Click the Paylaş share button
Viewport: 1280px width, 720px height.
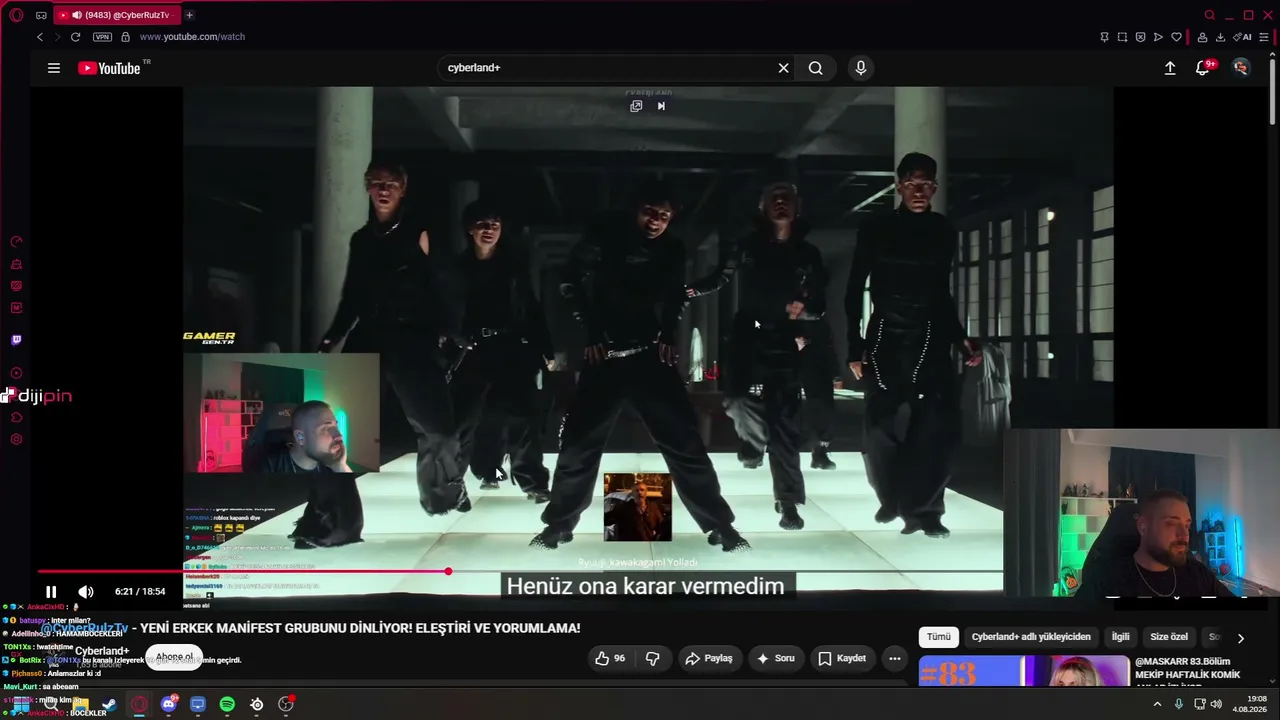709,658
